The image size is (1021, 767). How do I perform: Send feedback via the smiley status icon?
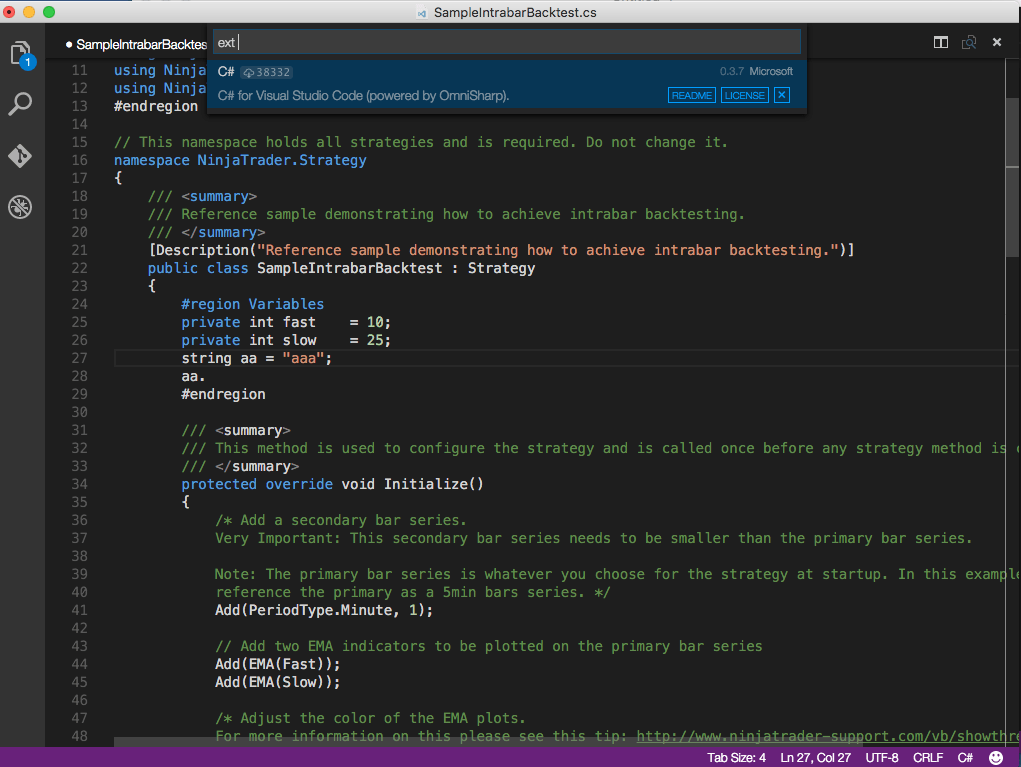(x=994, y=757)
